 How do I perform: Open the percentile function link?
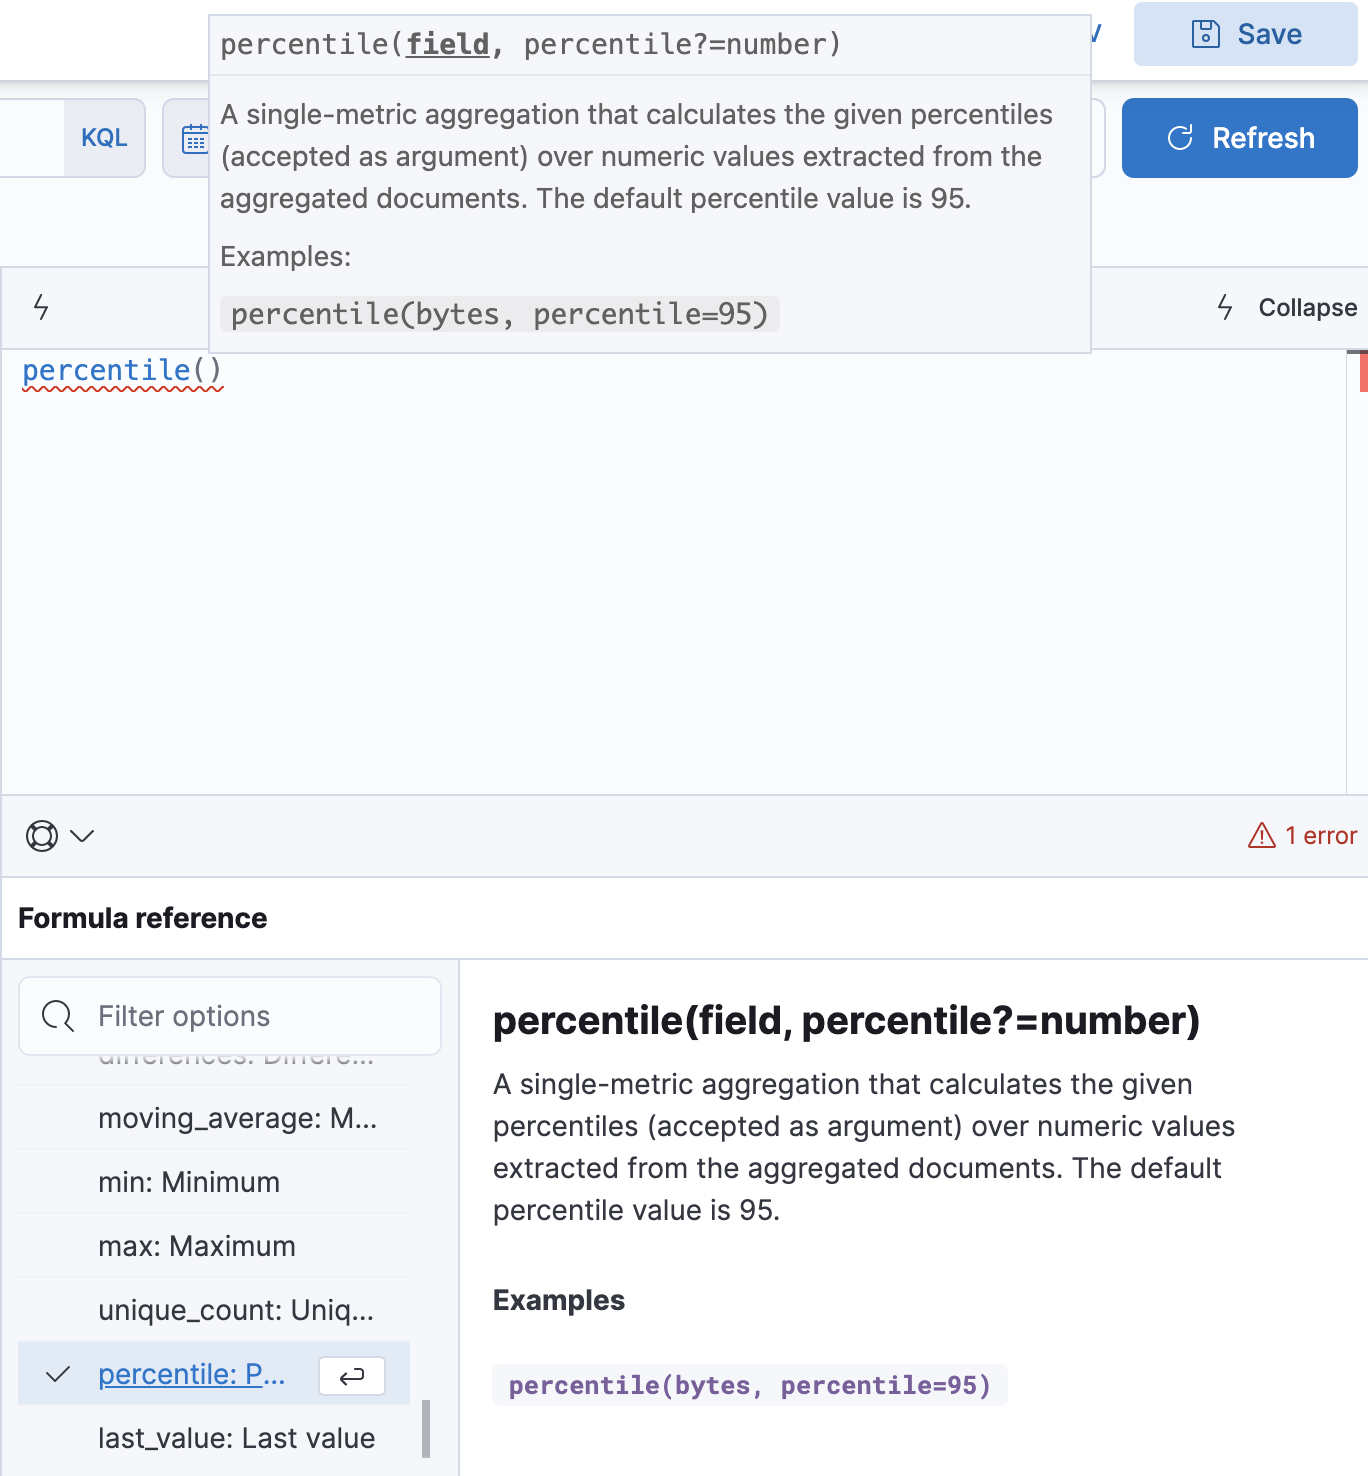coord(192,1374)
